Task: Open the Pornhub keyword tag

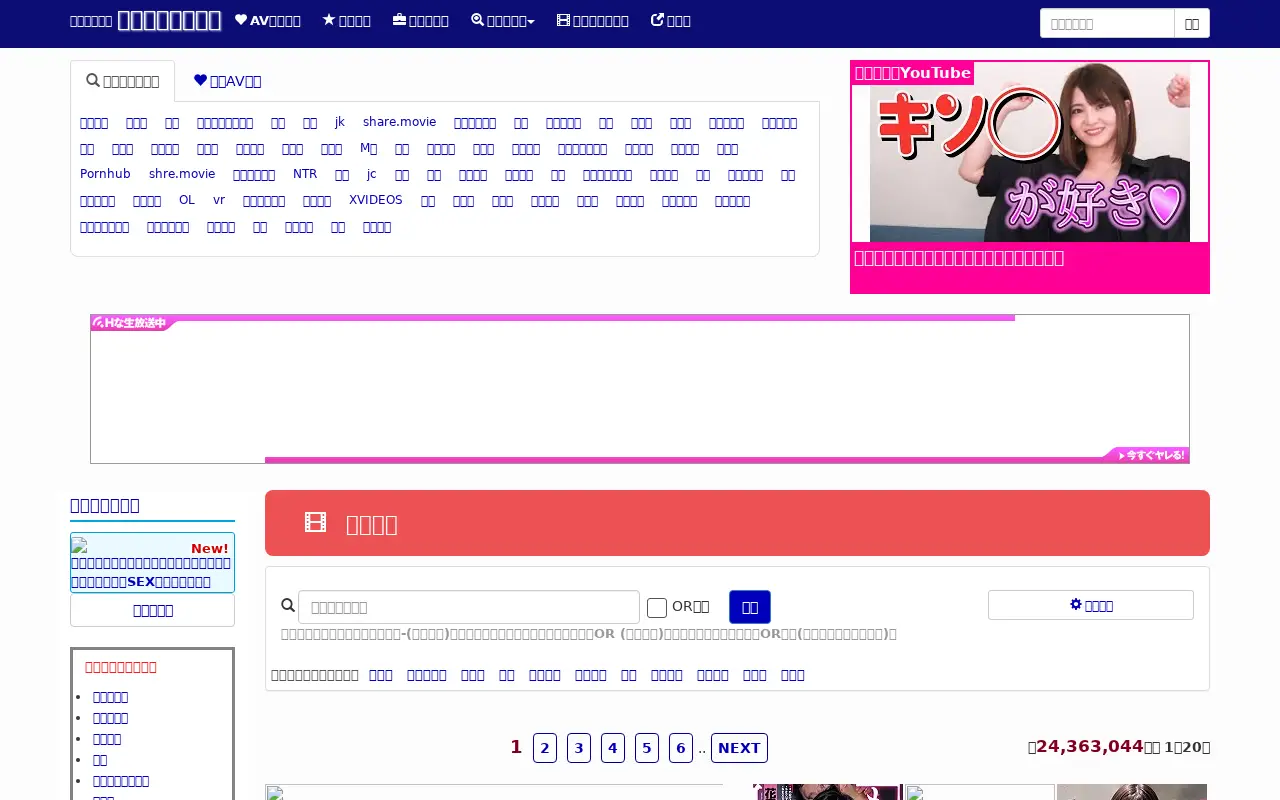Action: (105, 174)
